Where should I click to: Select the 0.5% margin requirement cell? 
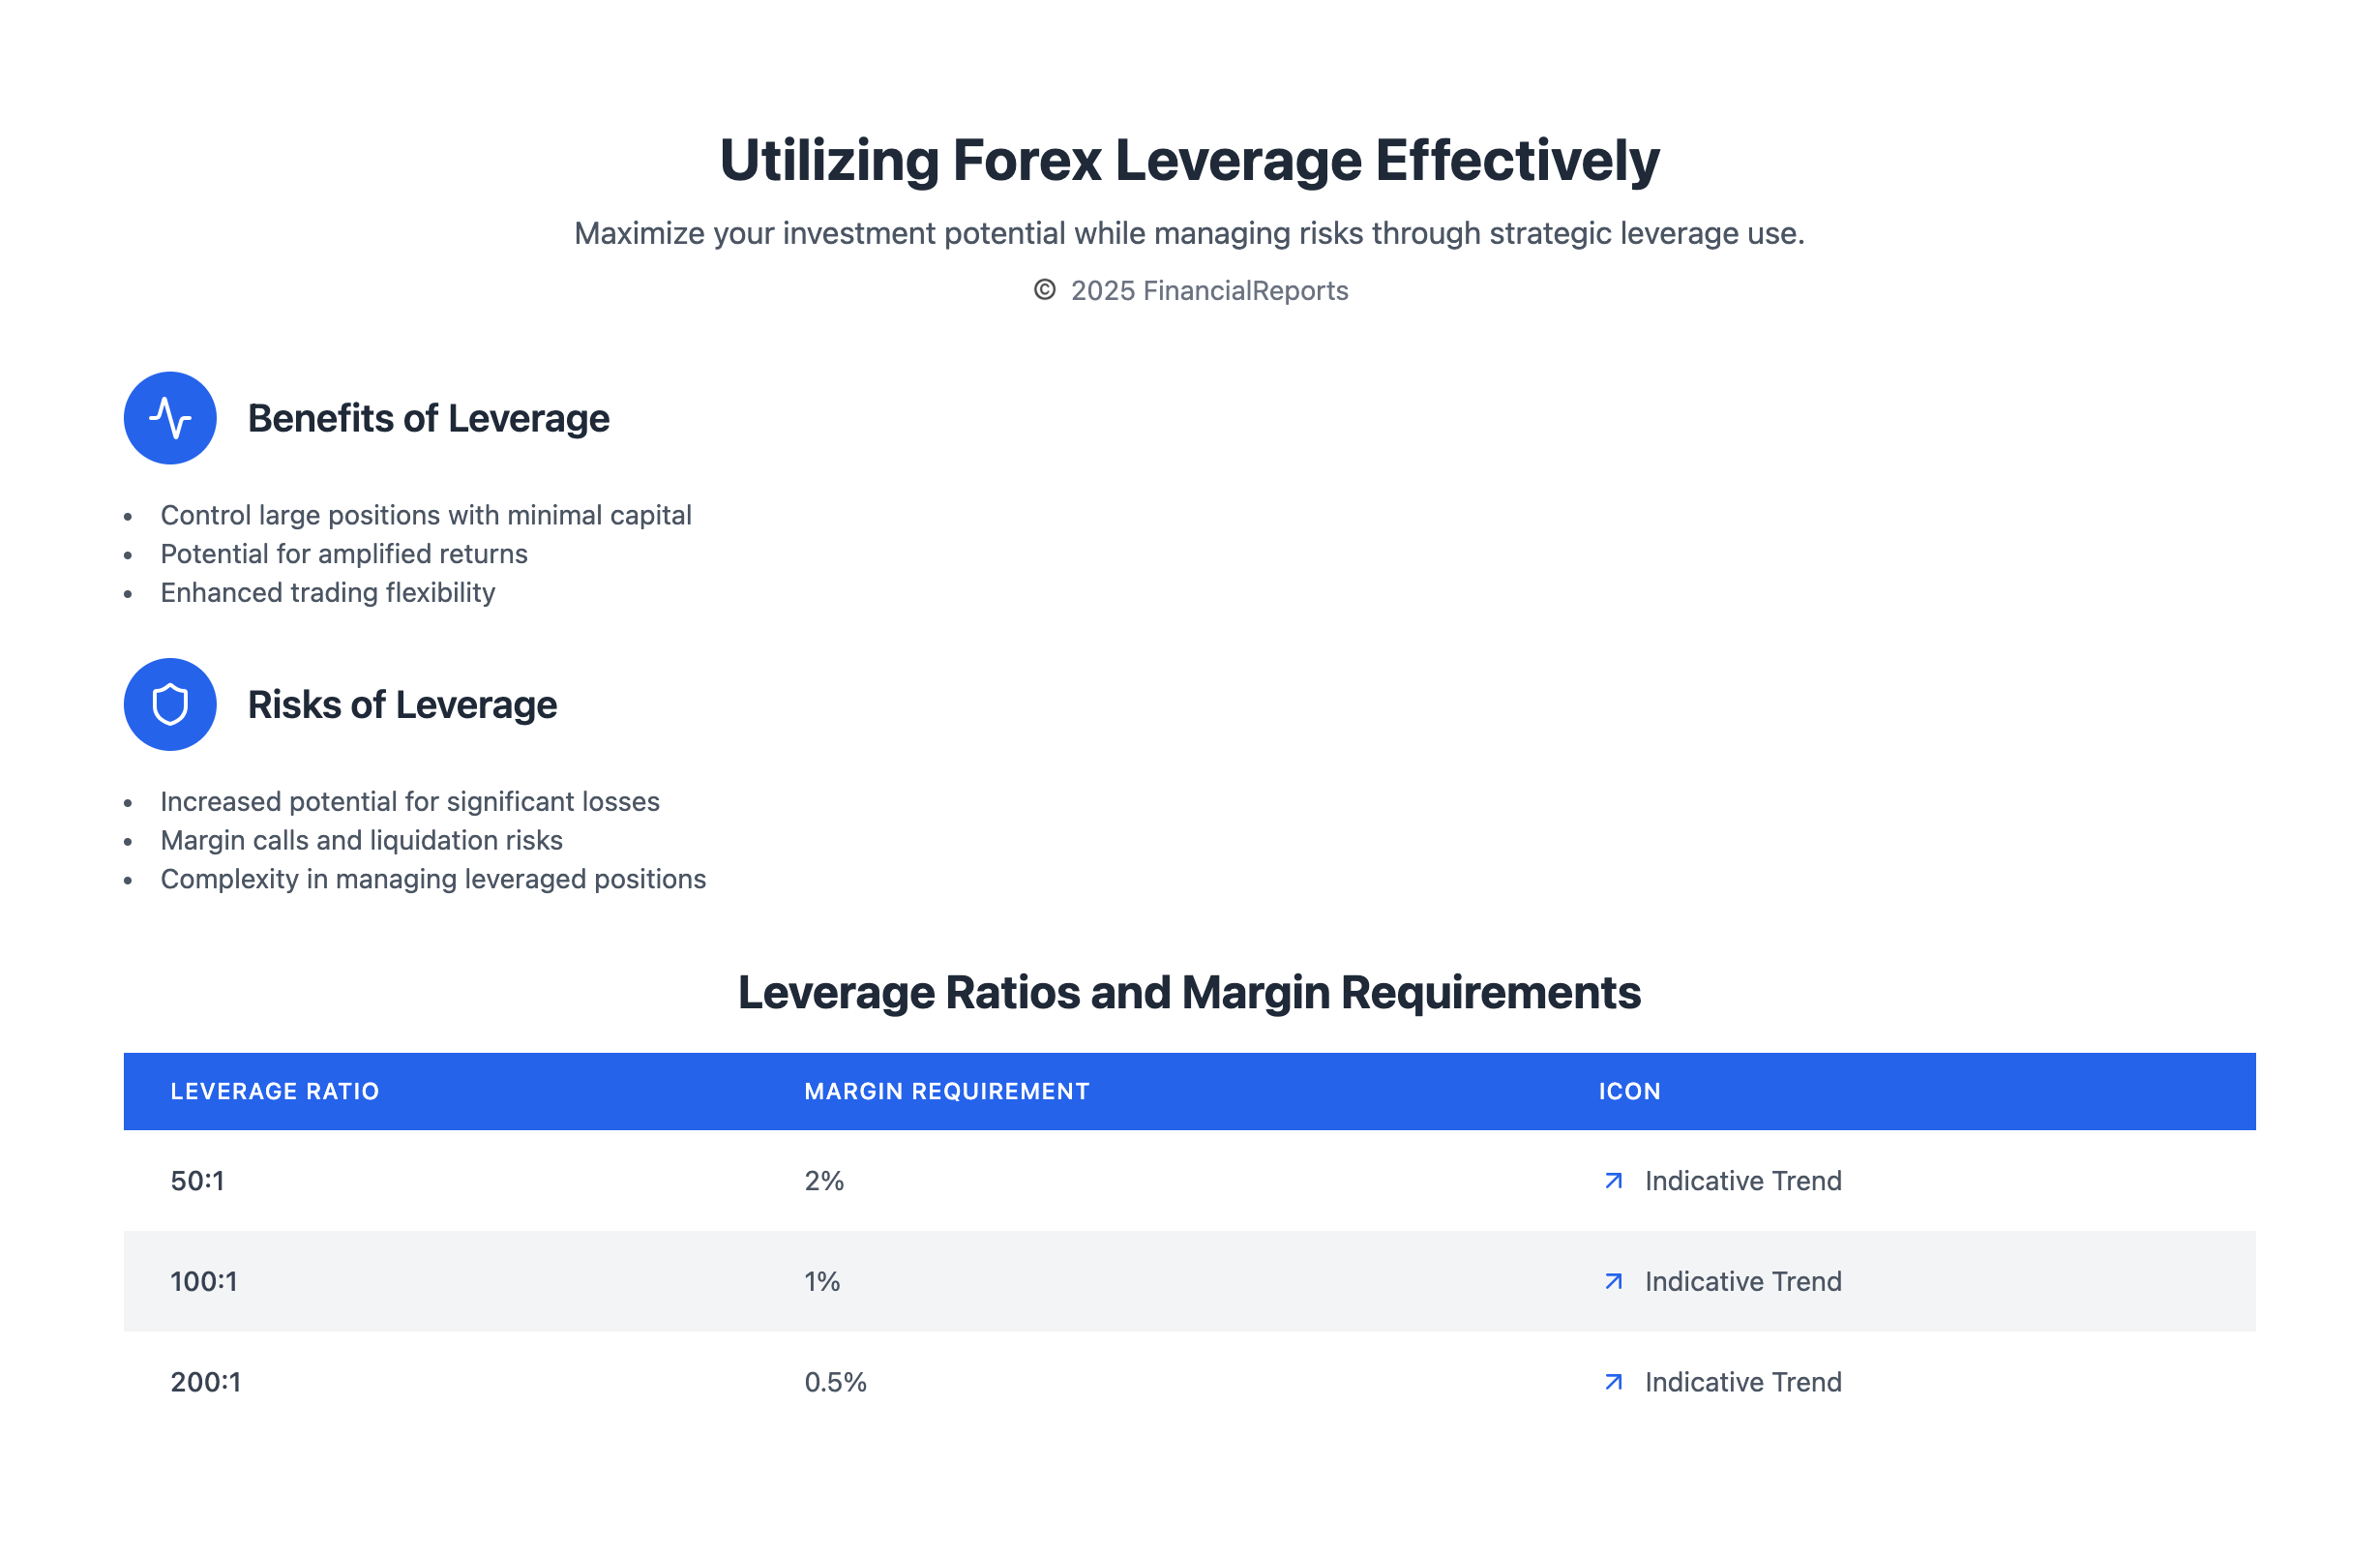click(835, 1382)
